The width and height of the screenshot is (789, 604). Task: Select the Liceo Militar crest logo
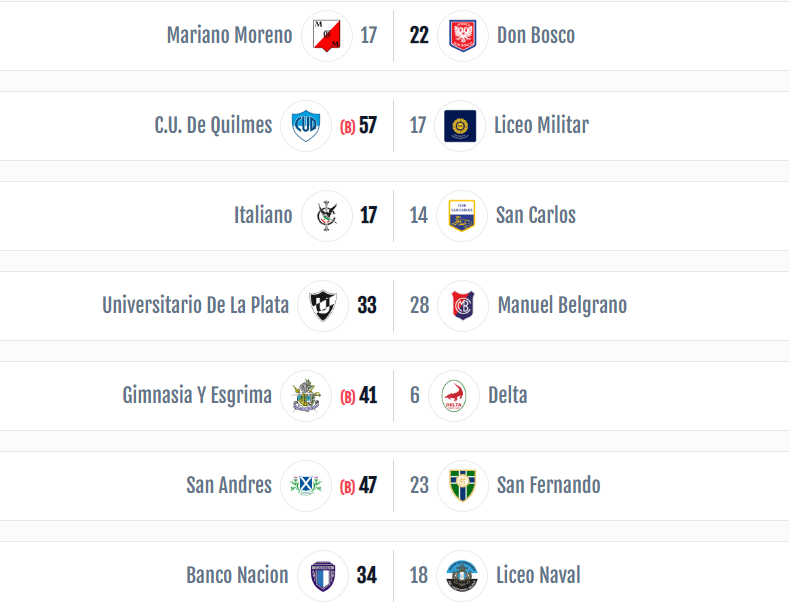tap(460, 126)
